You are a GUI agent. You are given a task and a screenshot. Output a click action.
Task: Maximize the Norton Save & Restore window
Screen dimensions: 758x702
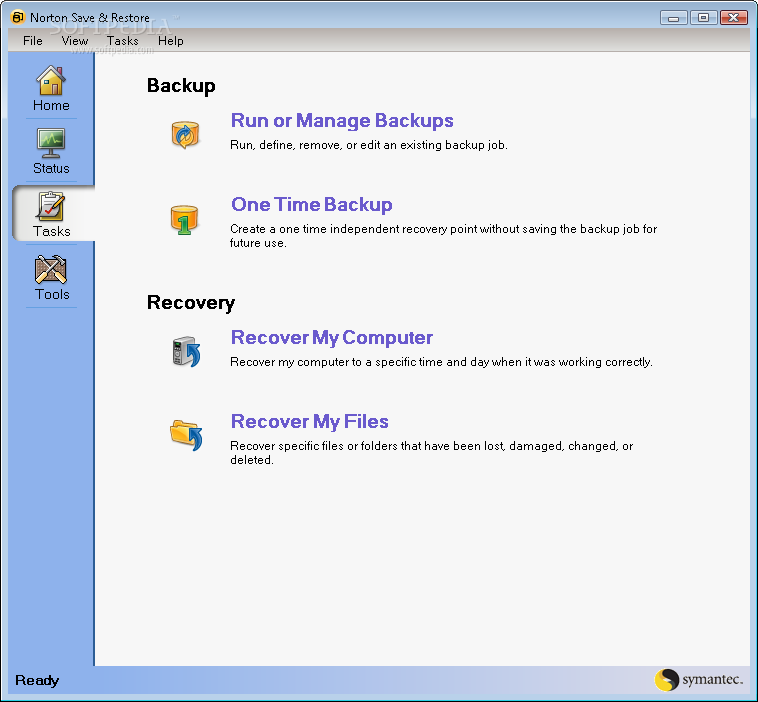[703, 18]
